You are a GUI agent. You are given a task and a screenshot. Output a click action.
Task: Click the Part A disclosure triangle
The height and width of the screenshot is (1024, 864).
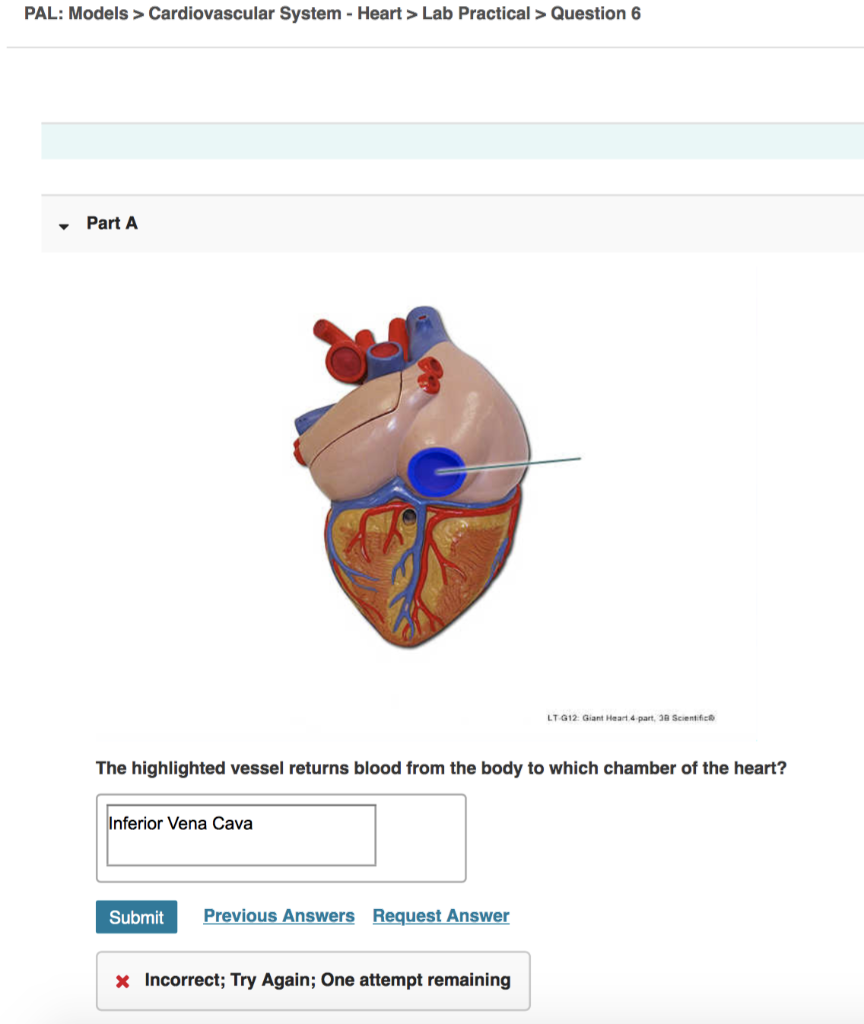pos(64,226)
